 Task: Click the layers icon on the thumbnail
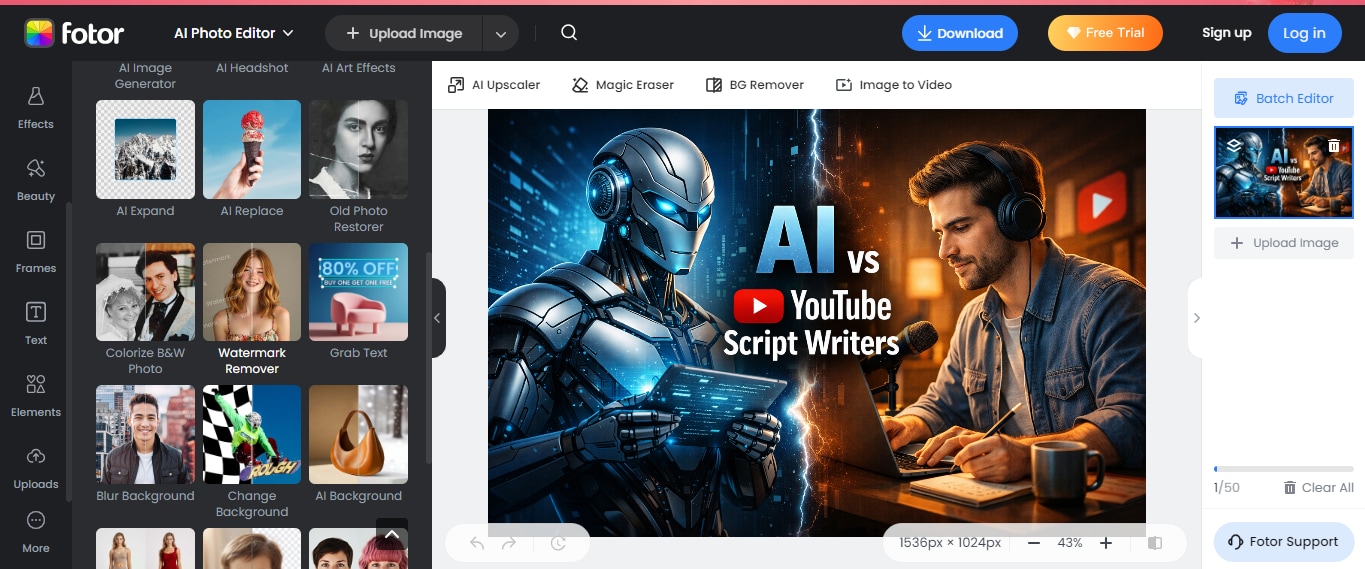1233,145
